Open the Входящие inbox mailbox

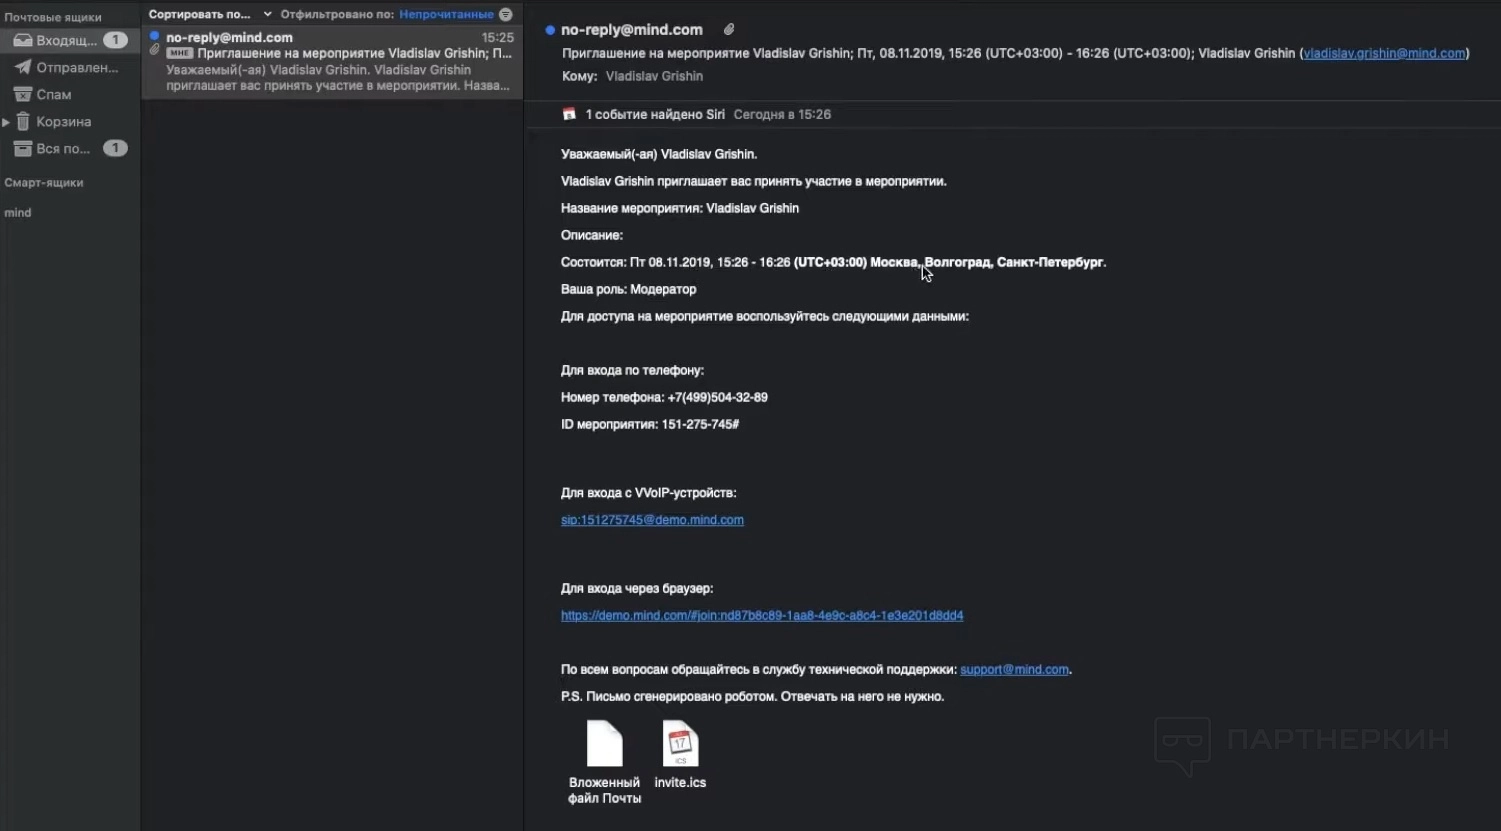tap(66, 41)
